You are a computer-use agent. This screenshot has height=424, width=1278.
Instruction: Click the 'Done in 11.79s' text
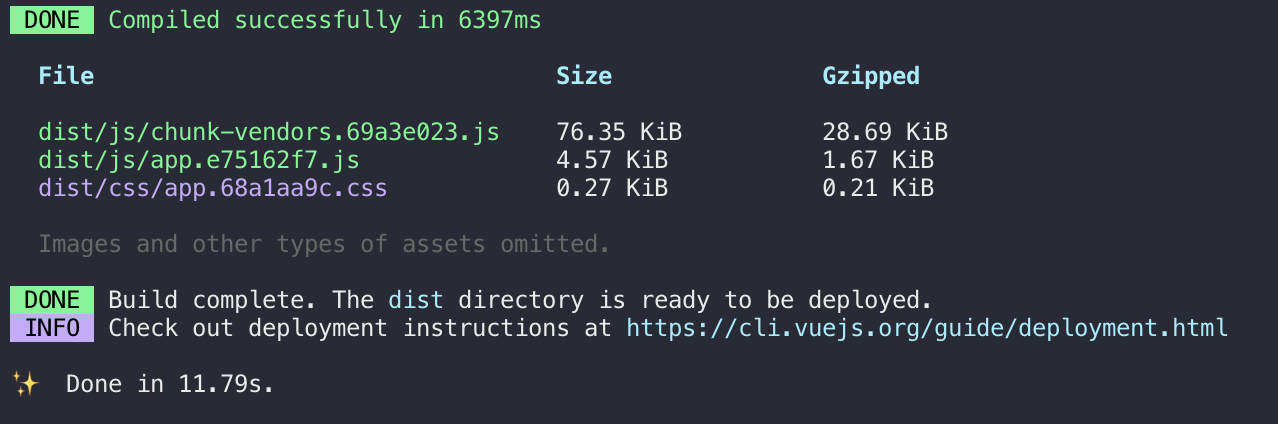click(x=170, y=384)
